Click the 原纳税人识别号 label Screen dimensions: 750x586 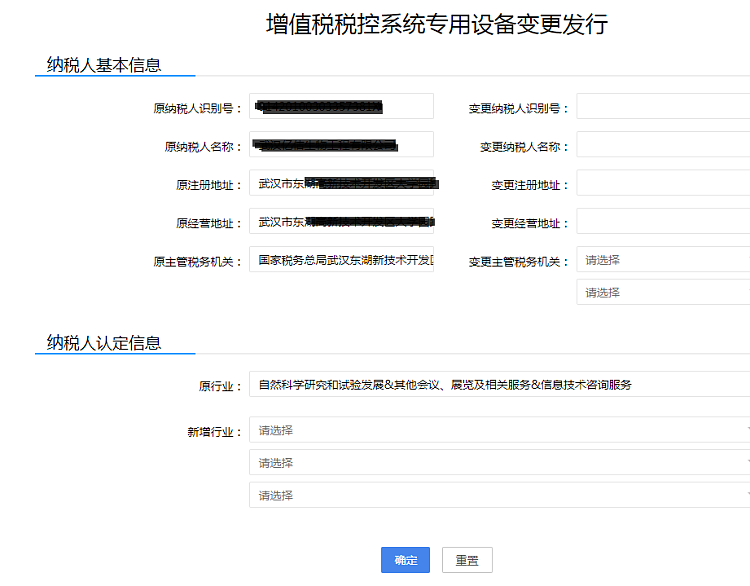click(197, 109)
